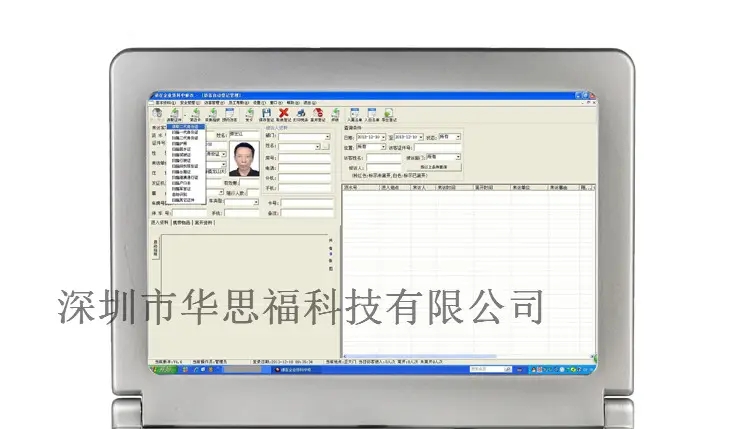Click the Entry Location (进入地点) column header
750x429 pixels.
395,187
